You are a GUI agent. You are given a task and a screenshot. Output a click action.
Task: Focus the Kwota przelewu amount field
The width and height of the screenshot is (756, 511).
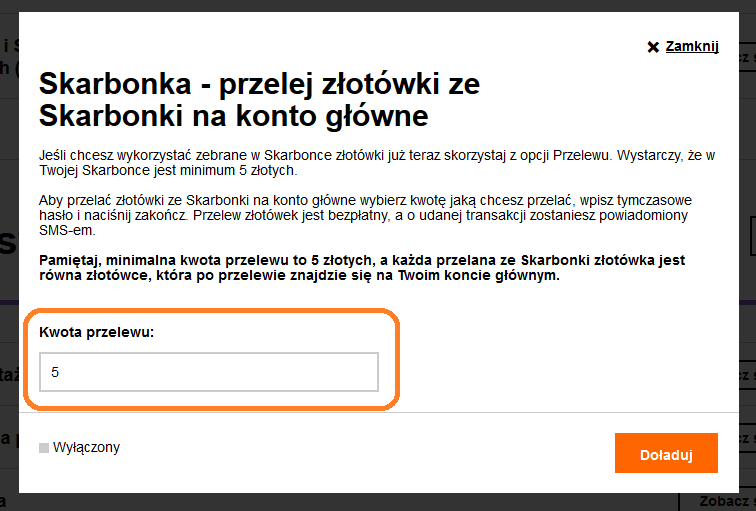point(209,372)
